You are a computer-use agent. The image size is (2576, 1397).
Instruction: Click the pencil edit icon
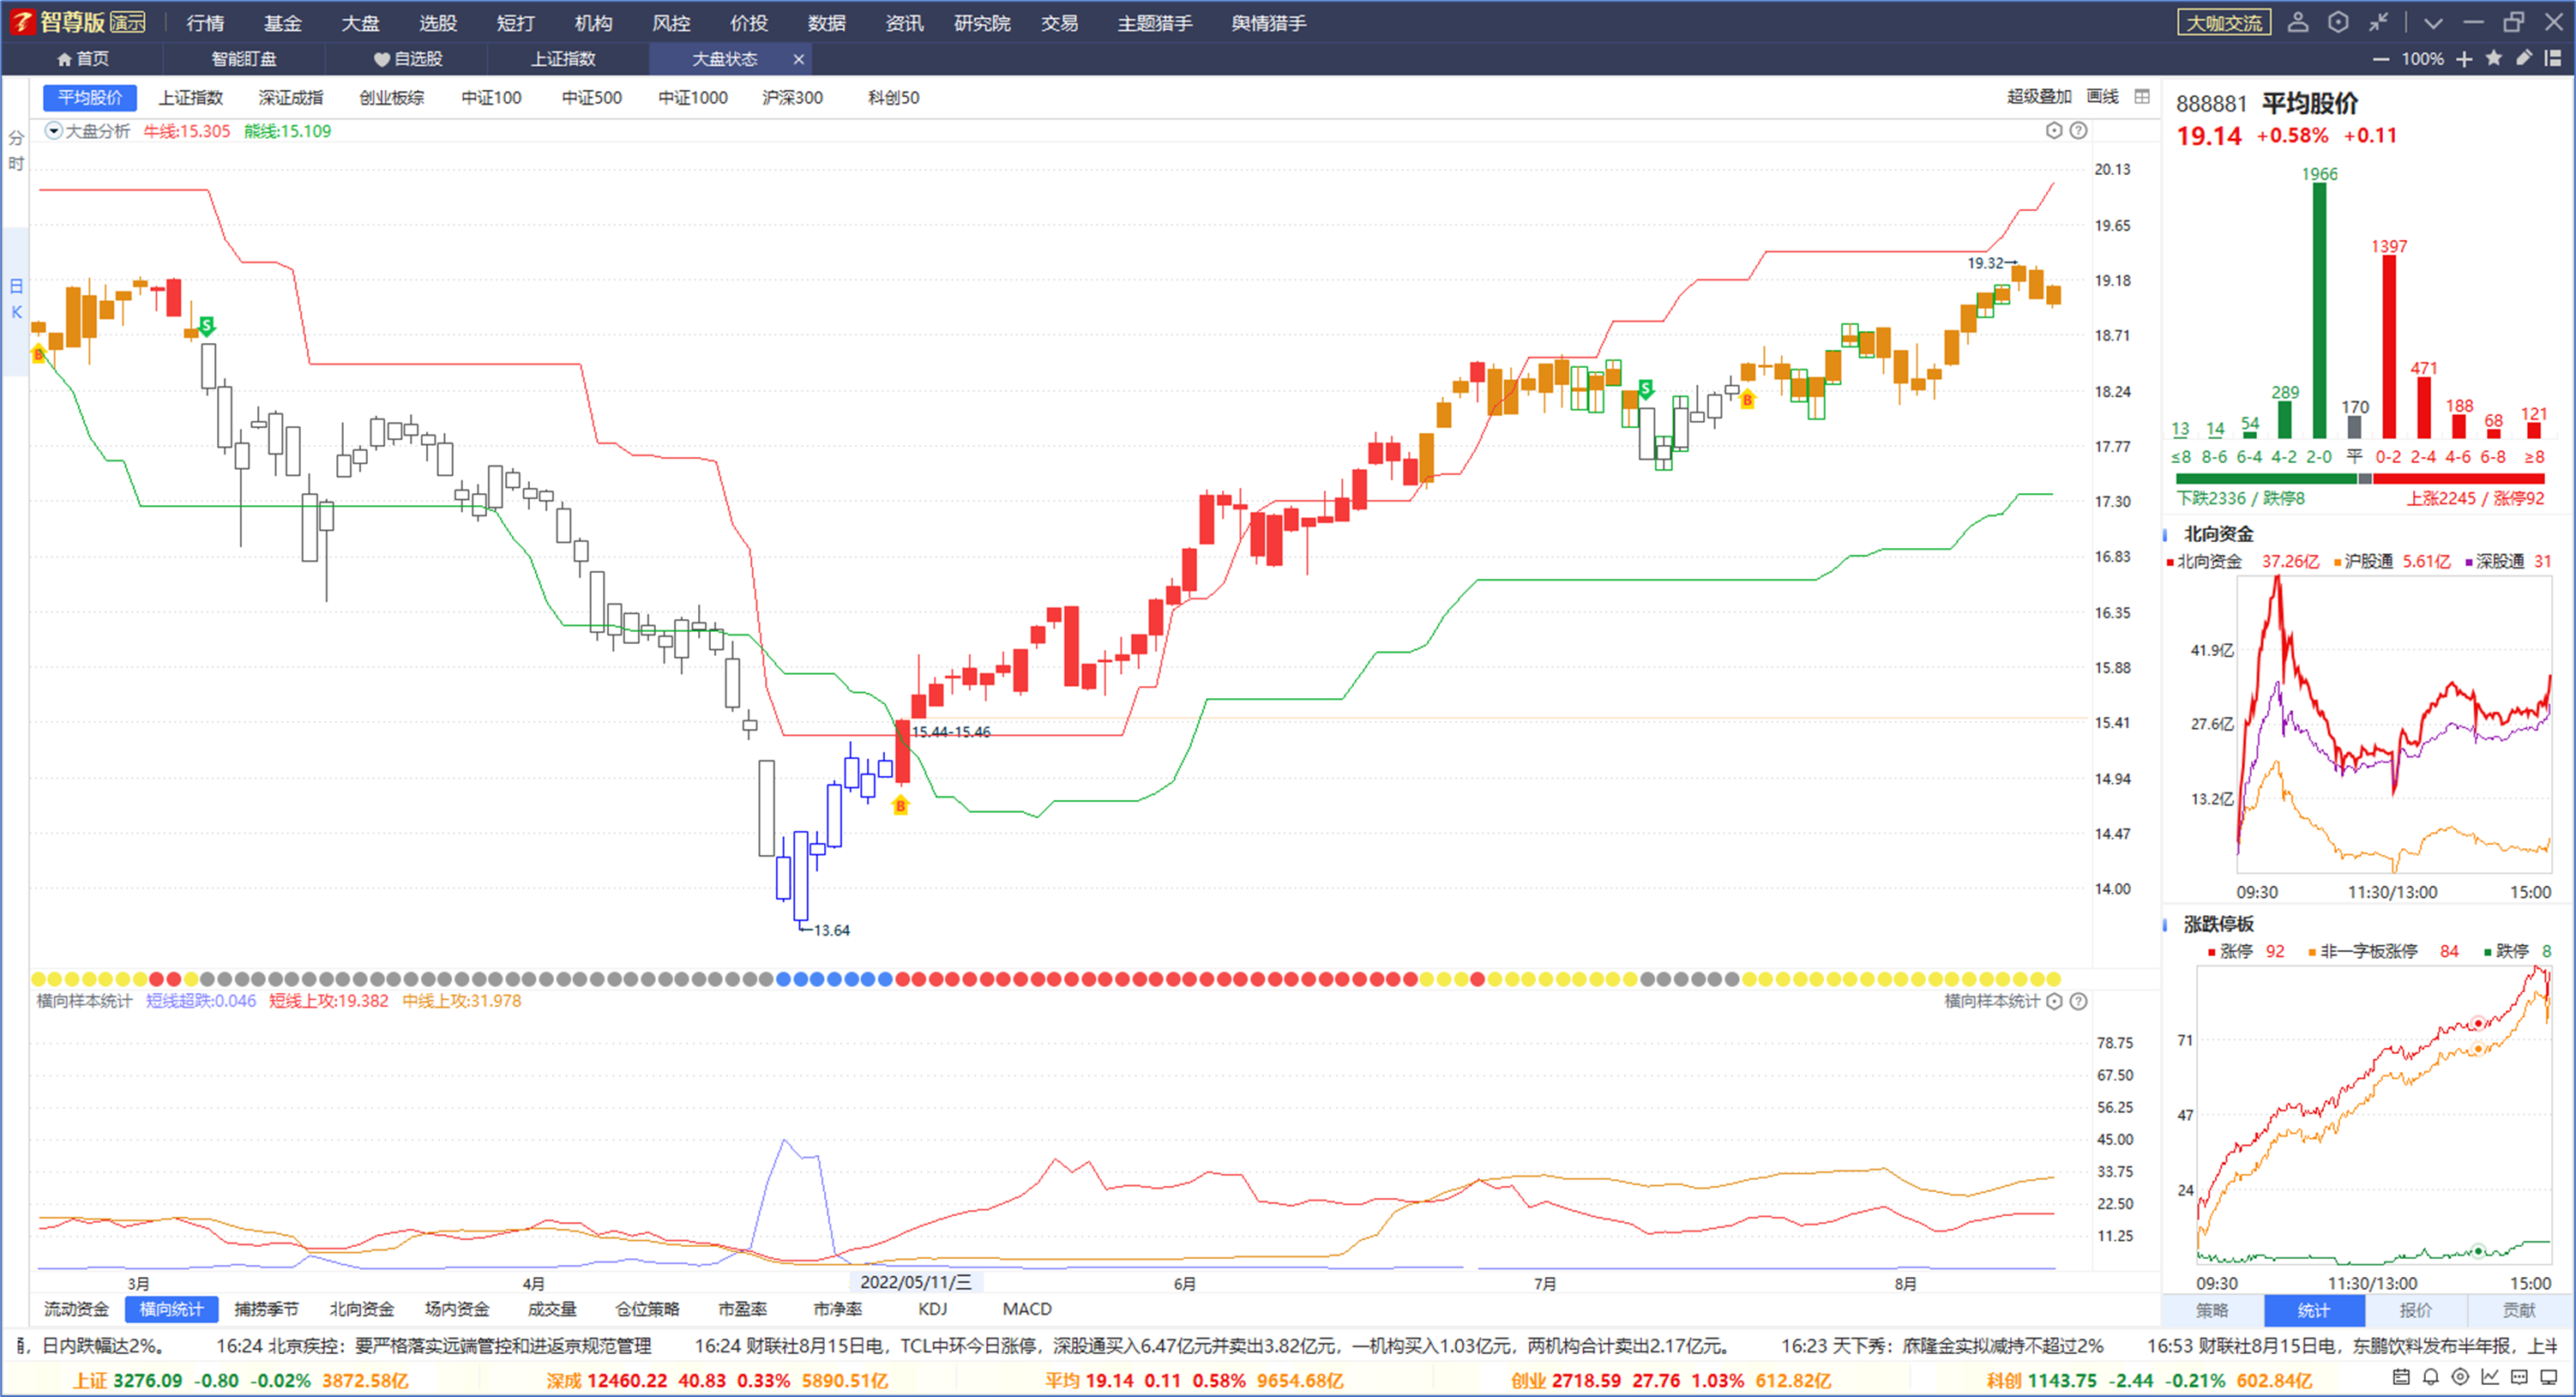pyautogui.click(x=2524, y=58)
